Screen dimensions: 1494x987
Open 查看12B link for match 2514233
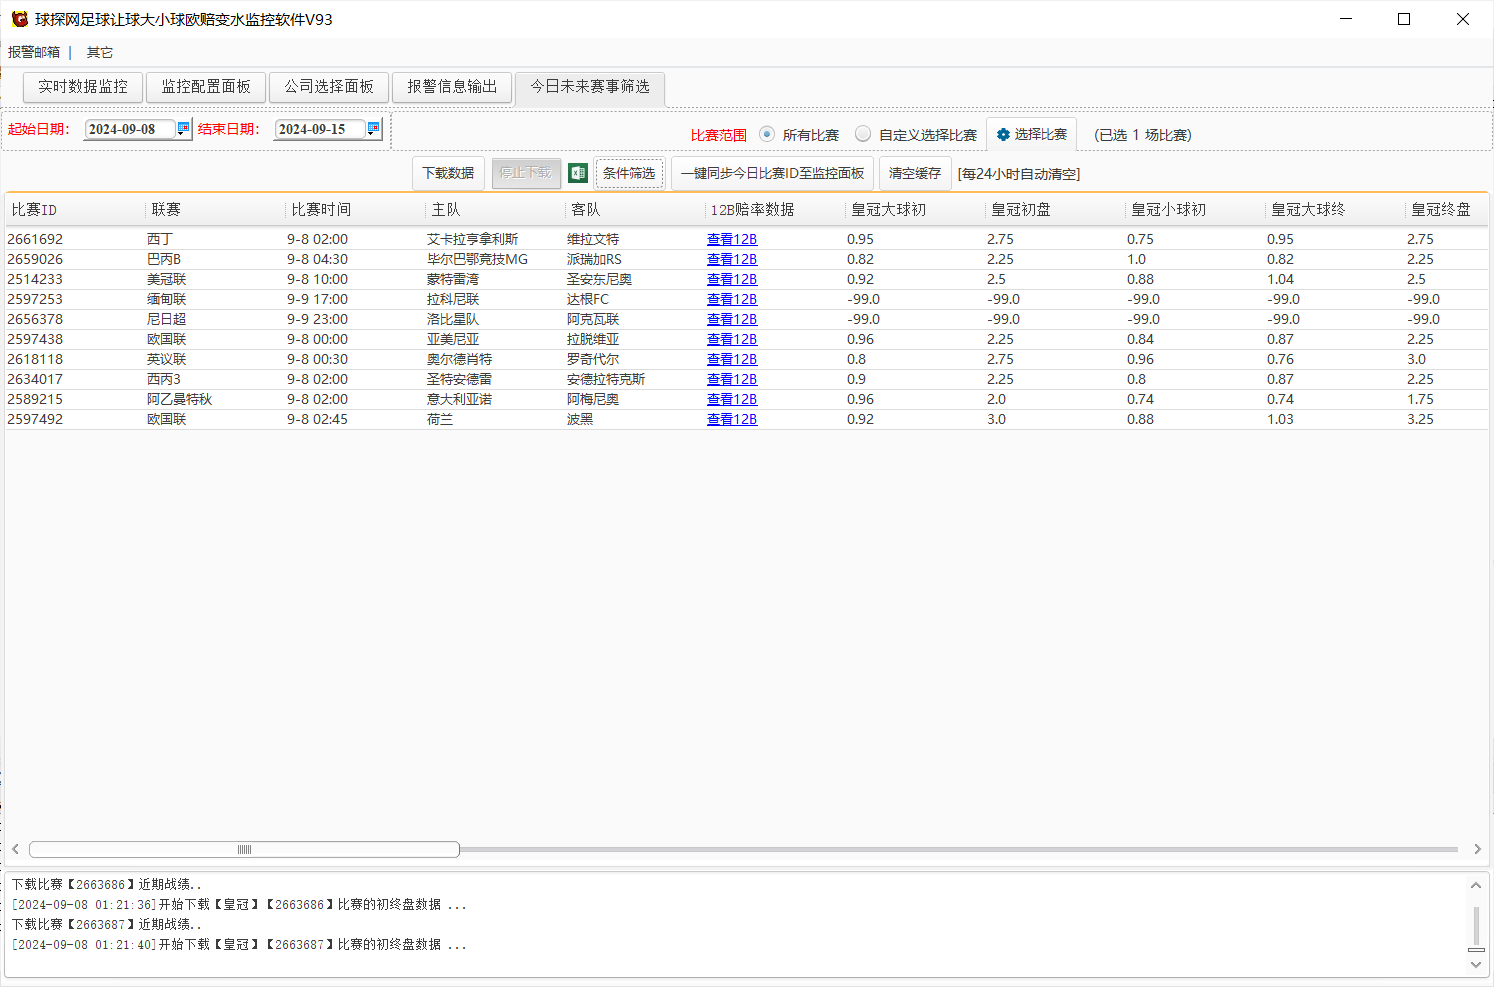pos(732,279)
